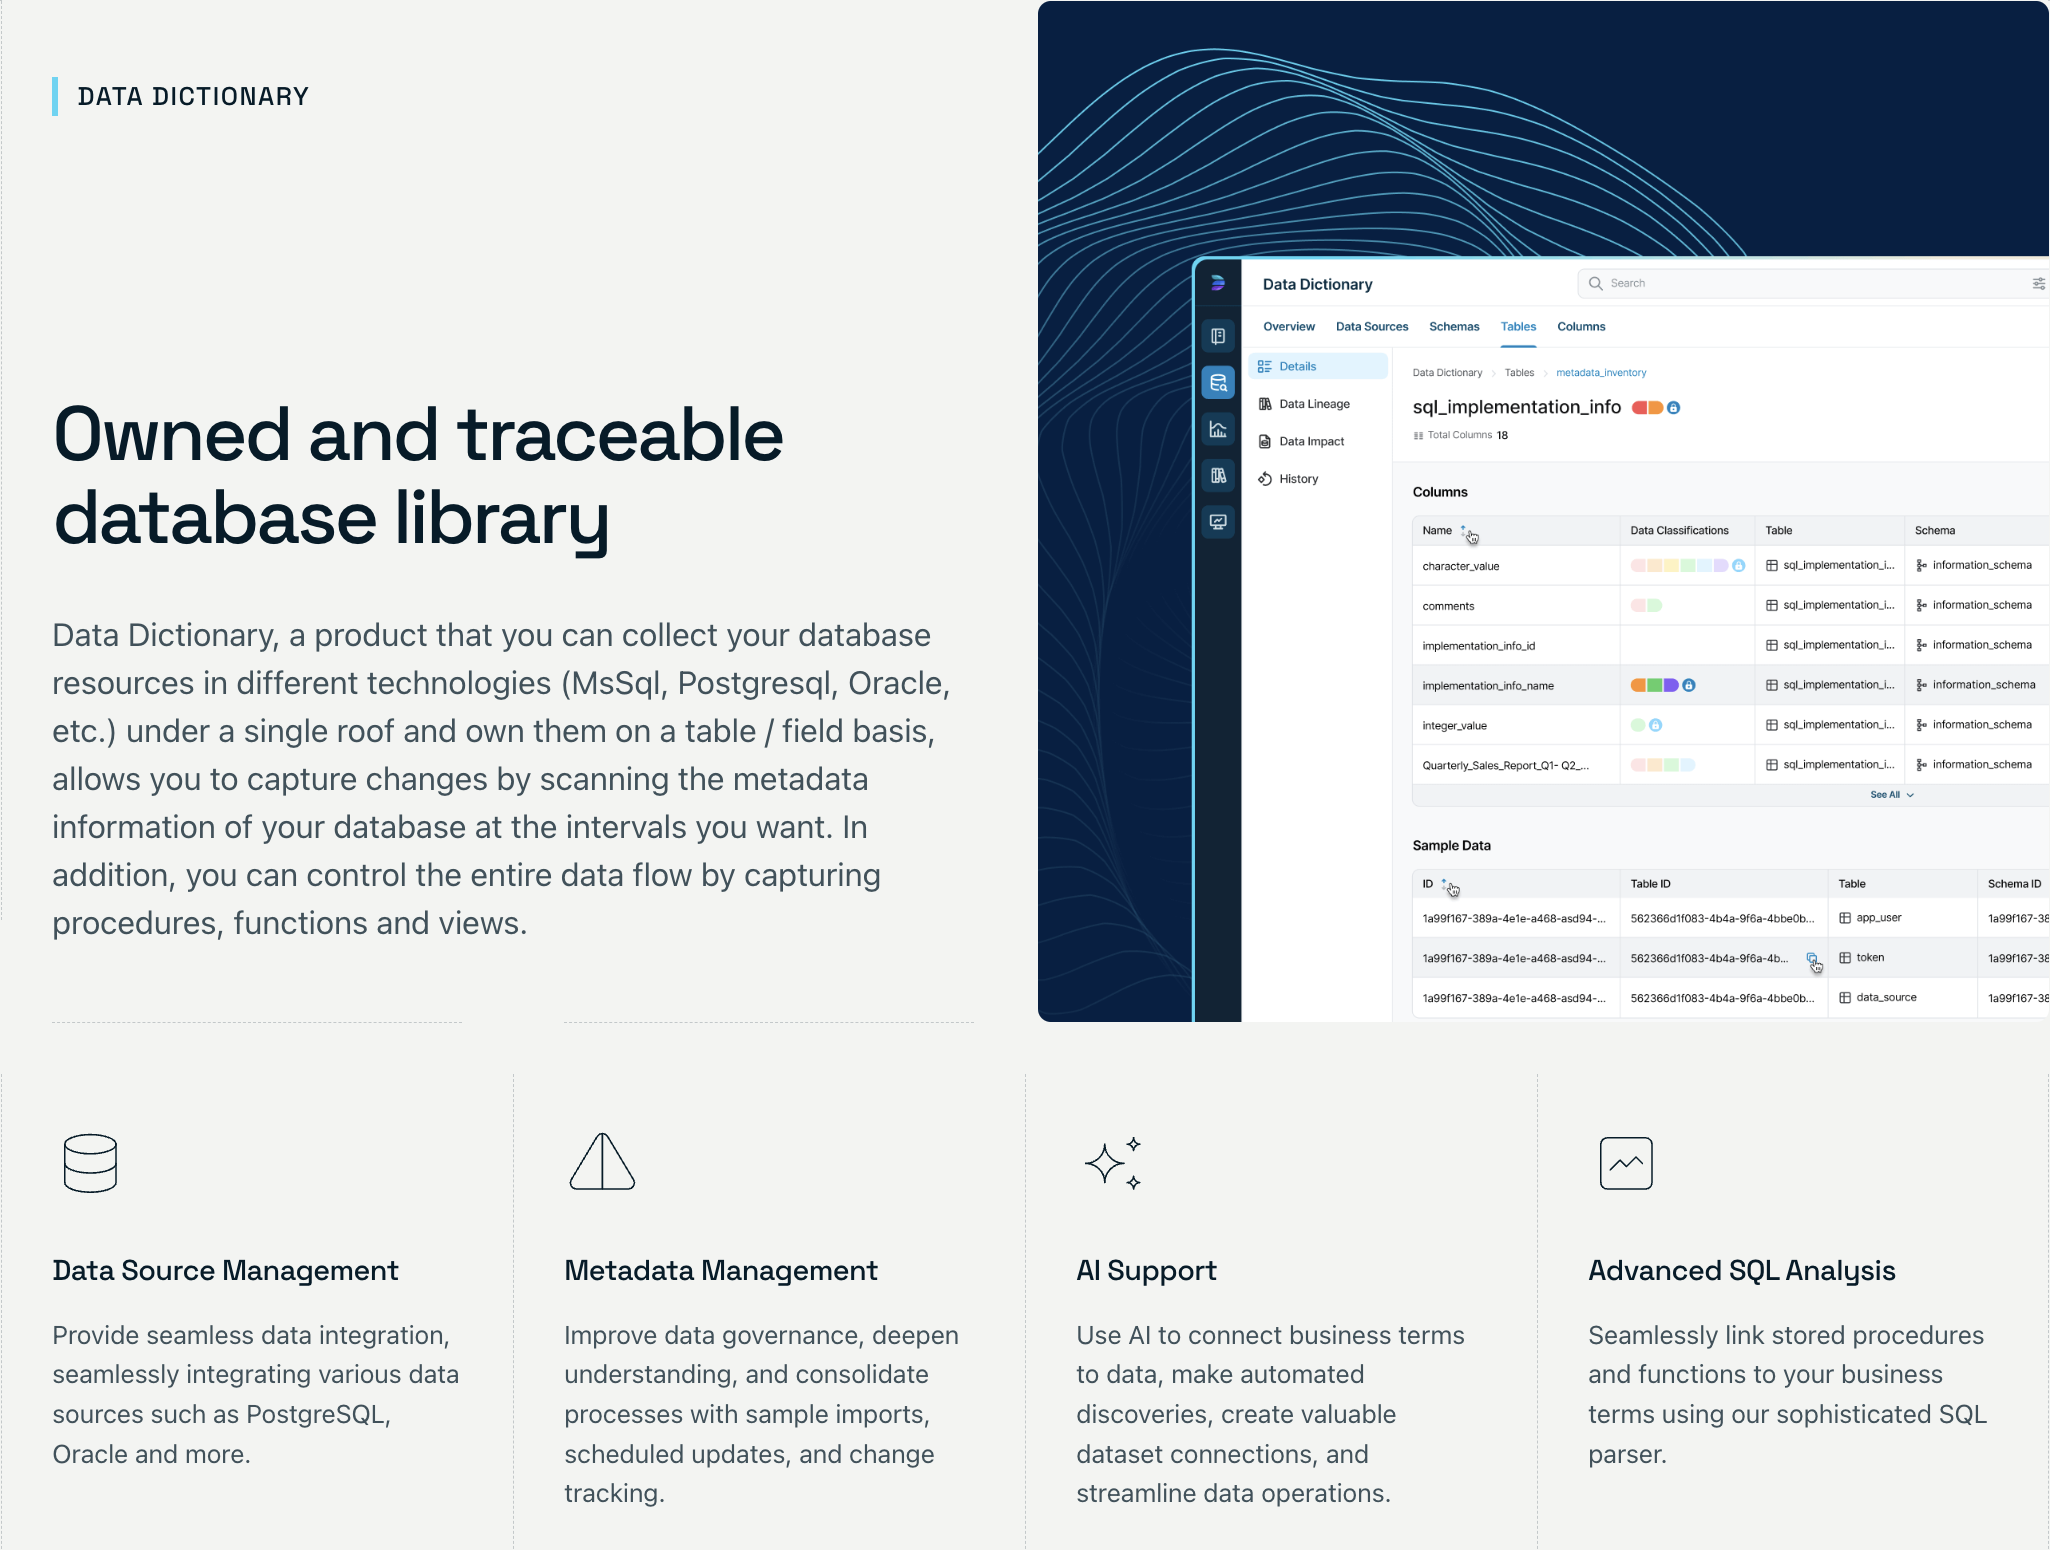Open the Data Lineage panel
The image size is (2050, 1550).
click(x=1313, y=404)
